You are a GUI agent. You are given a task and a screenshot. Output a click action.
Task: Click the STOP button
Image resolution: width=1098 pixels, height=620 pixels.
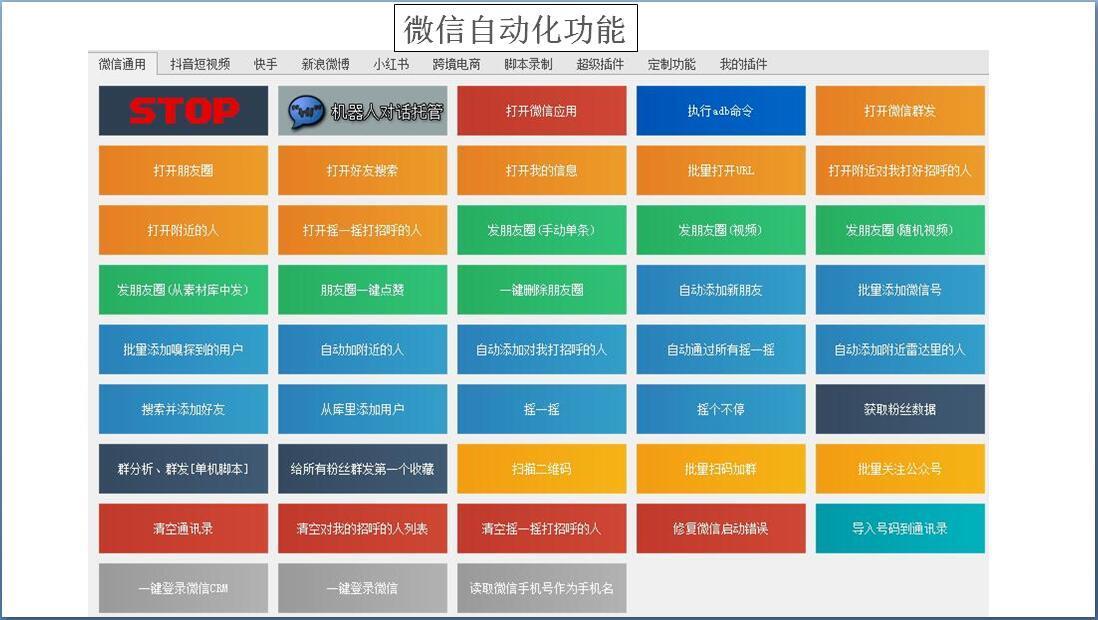coord(182,111)
